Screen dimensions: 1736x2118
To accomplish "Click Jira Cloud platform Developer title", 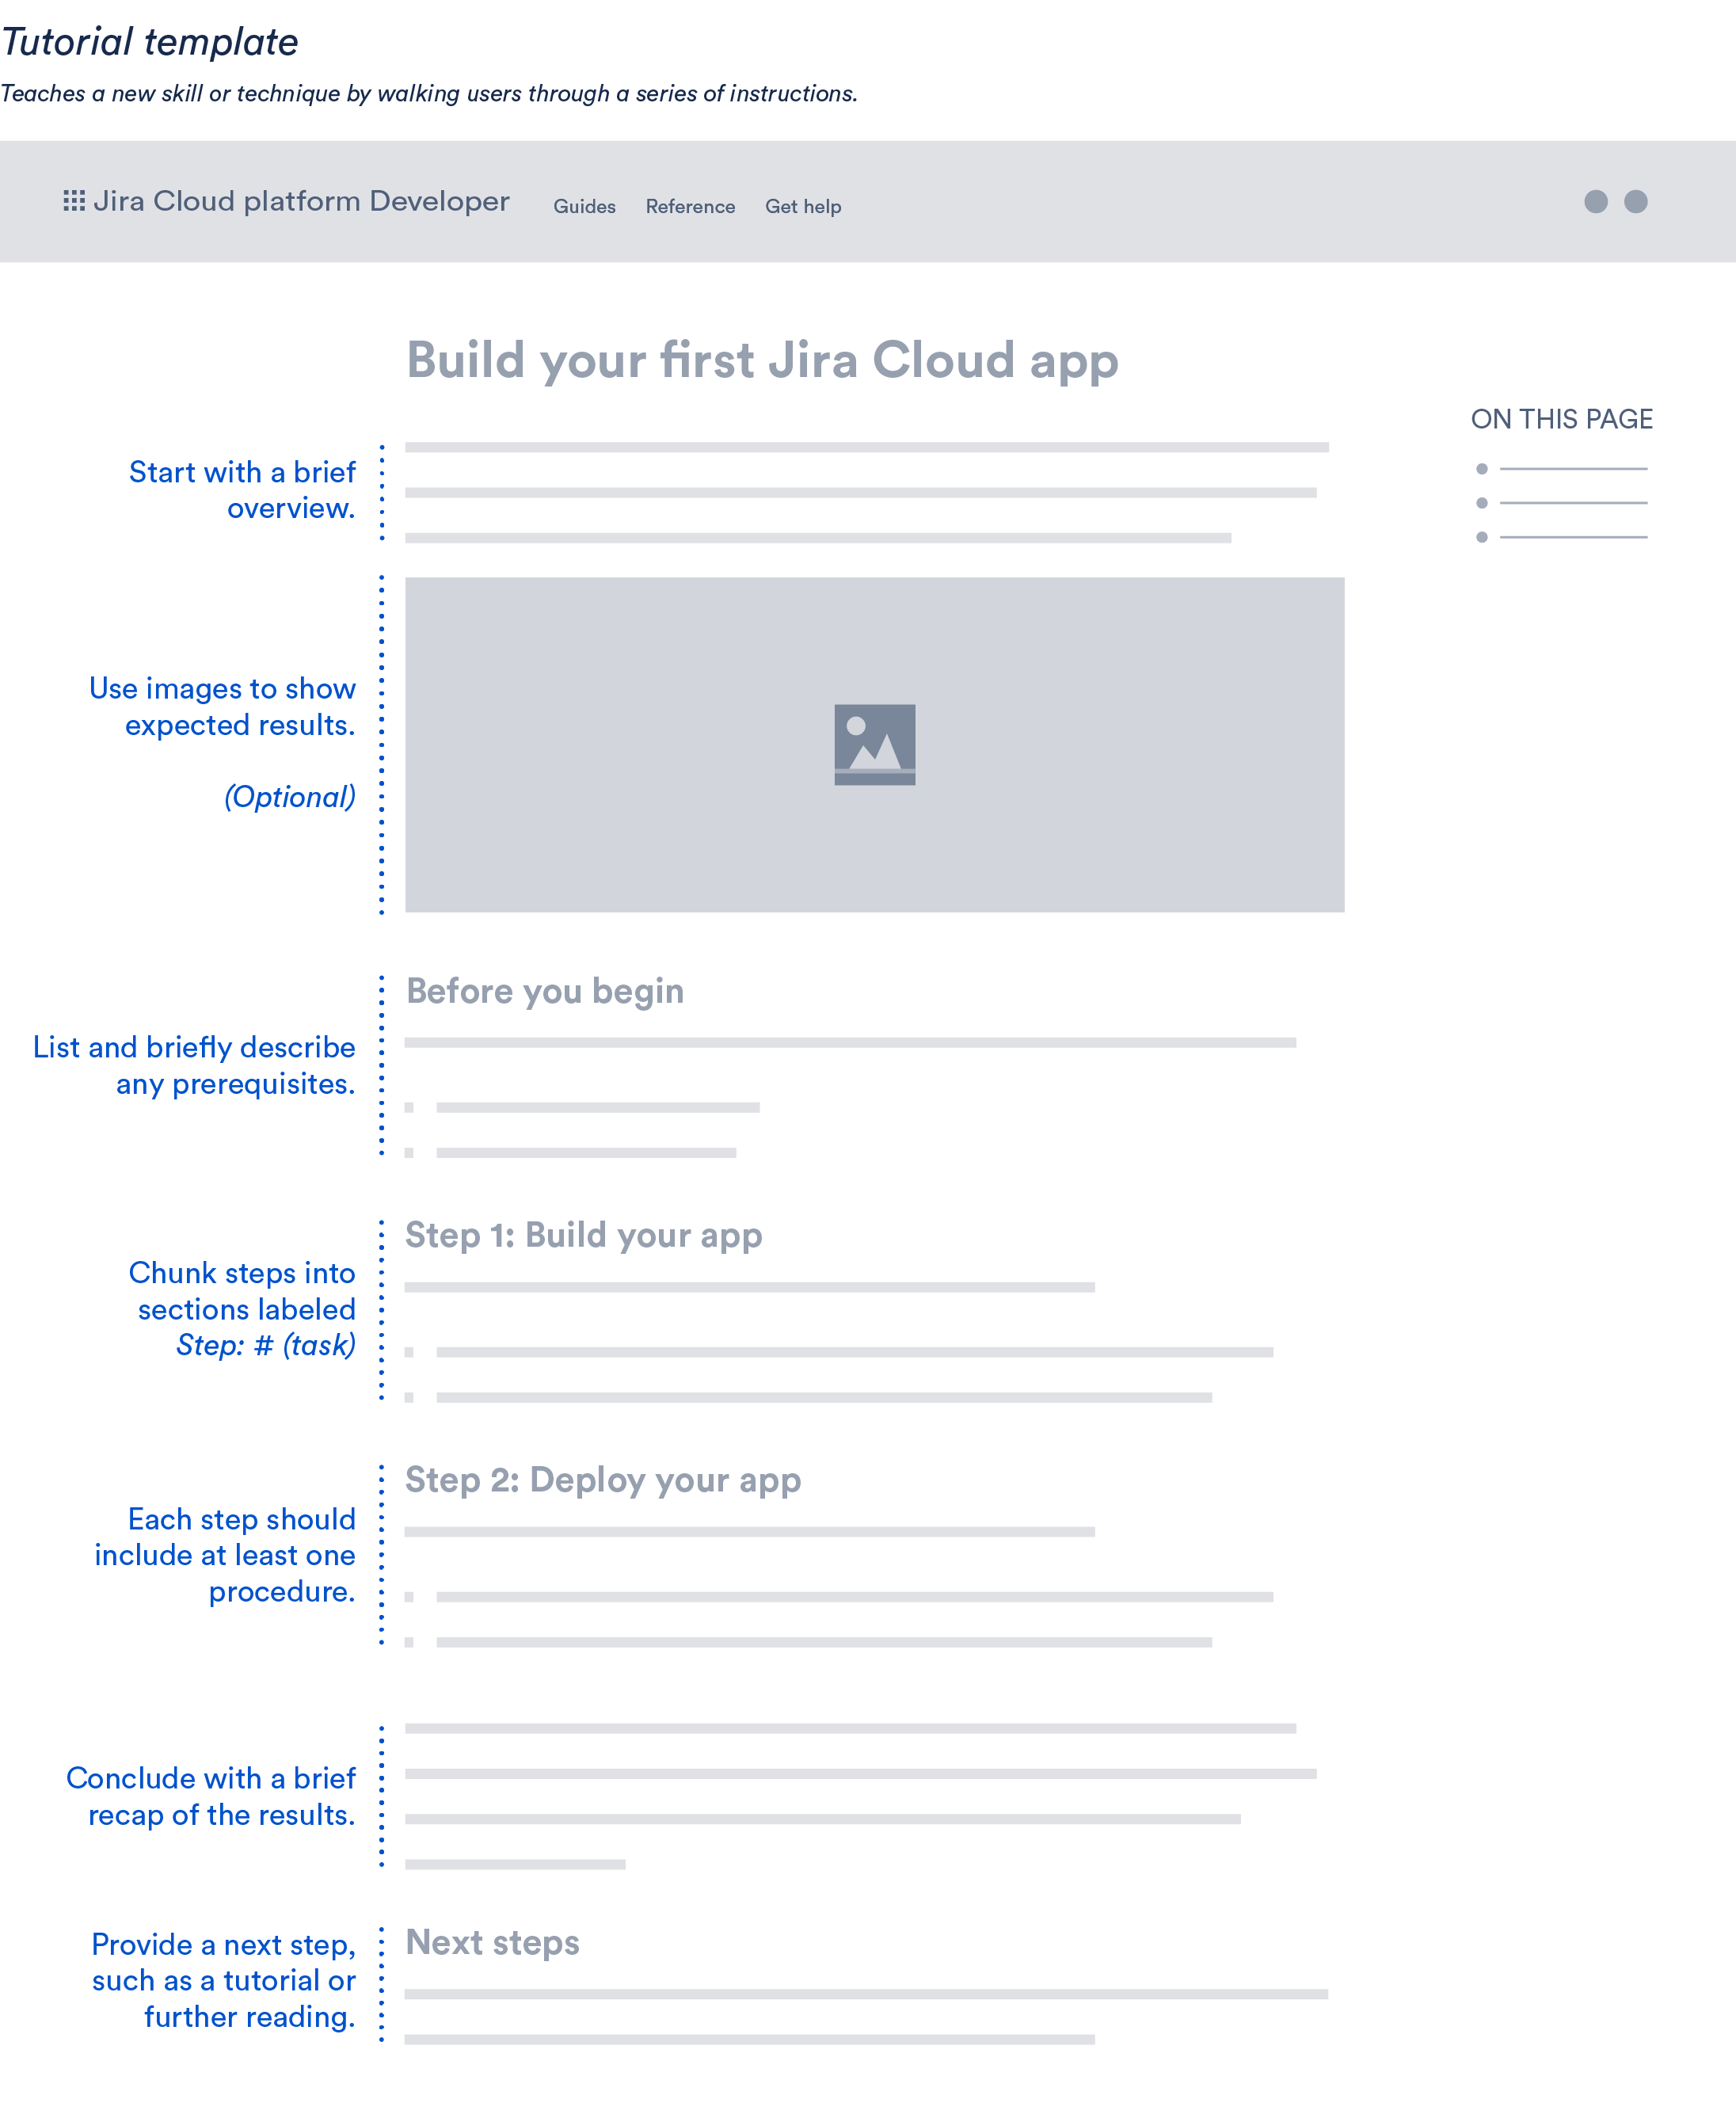I will [301, 202].
